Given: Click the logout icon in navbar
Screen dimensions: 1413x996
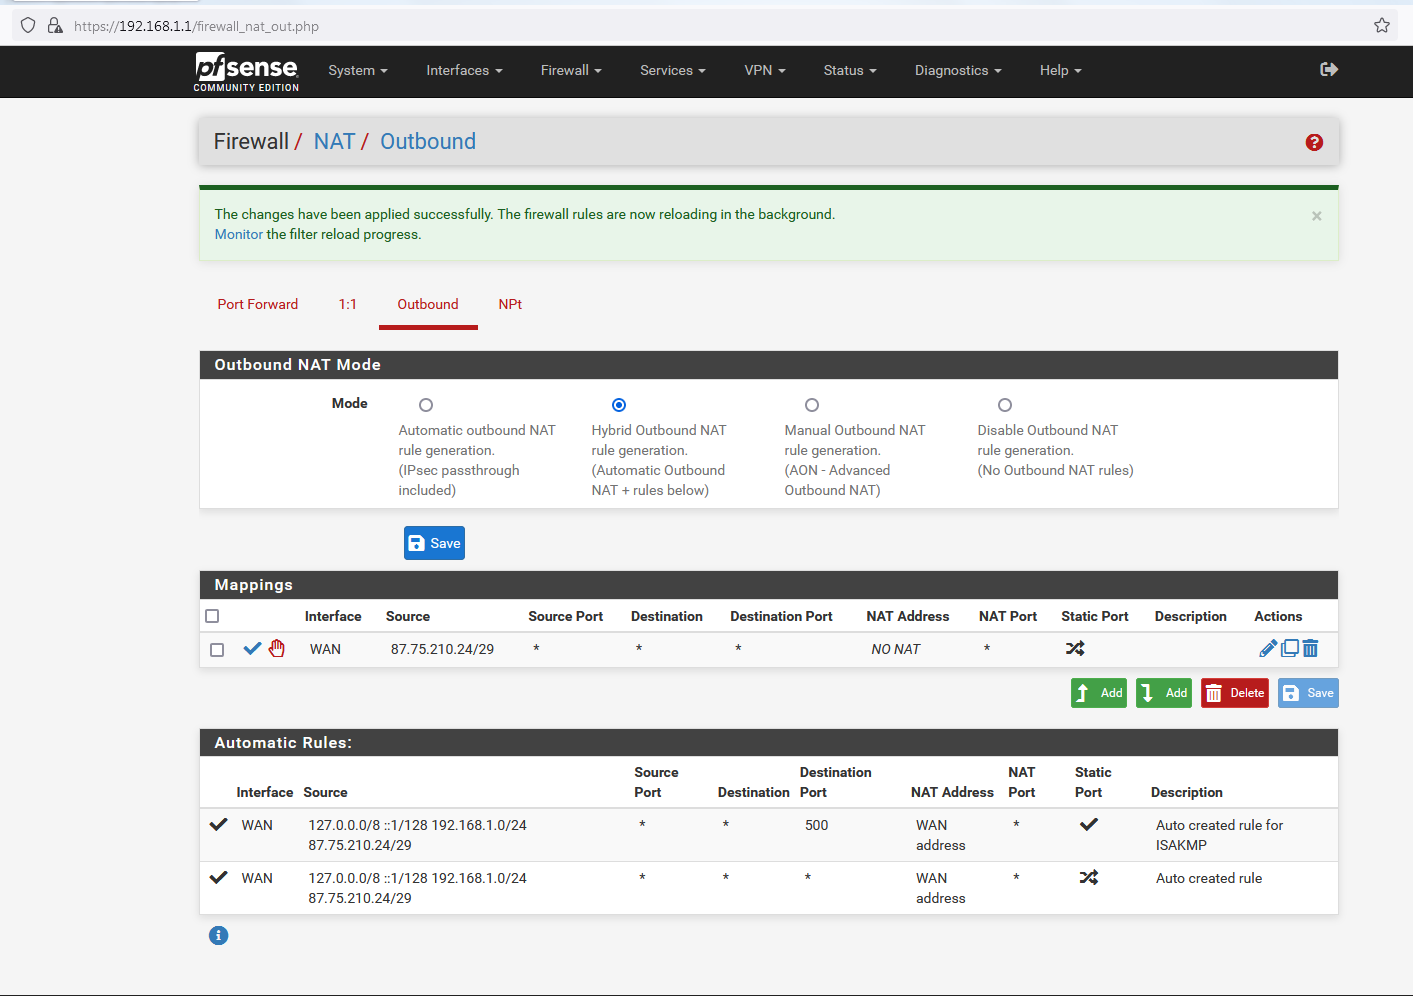Looking at the screenshot, I should [x=1329, y=69].
